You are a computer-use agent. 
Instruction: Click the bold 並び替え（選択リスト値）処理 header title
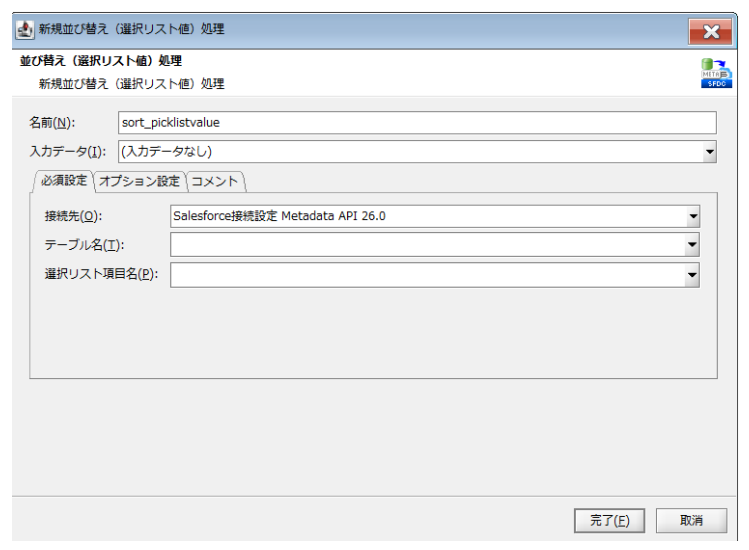(x=101, y=62)
